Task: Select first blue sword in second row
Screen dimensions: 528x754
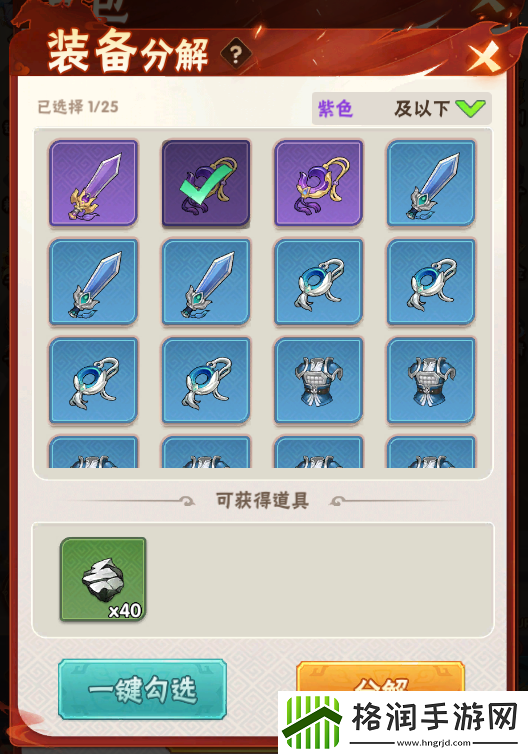Action: click(93, 282)
